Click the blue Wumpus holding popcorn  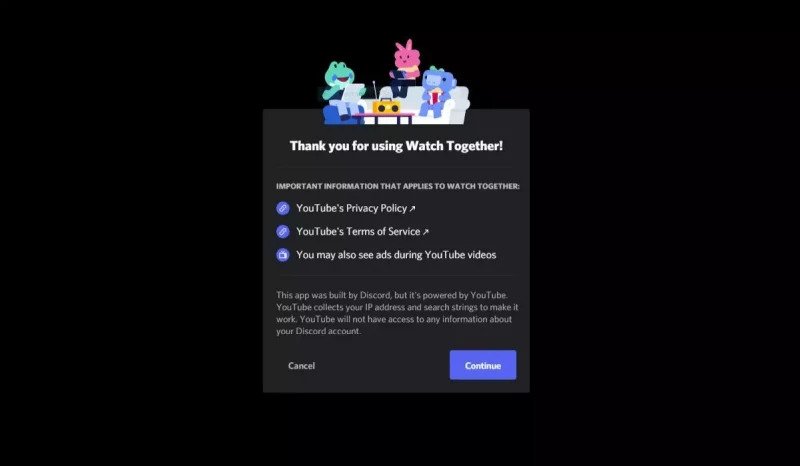pos(436,91)
